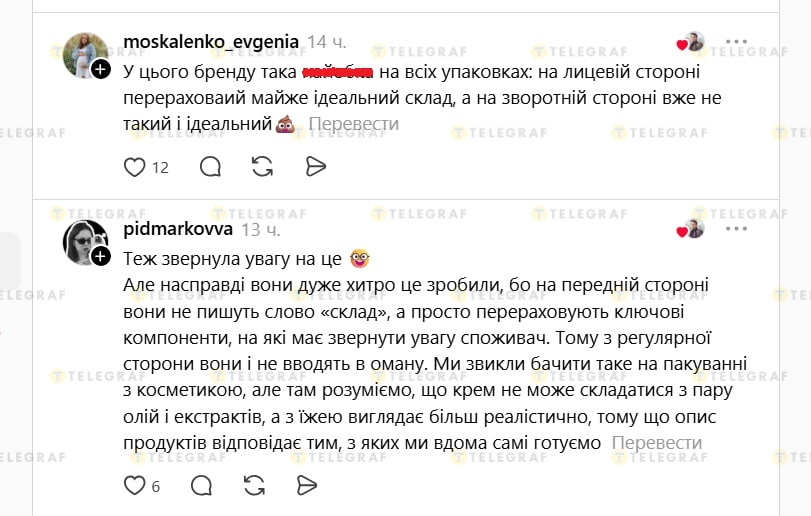Open more options for pidmarkovva's comment
Screen dimensions: 811x516
[x=736, y=229]
